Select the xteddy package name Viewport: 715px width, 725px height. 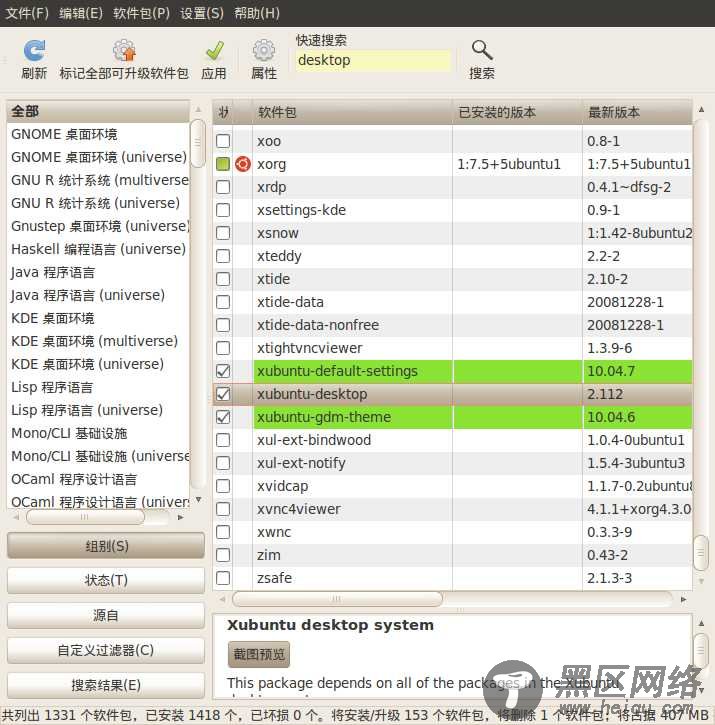pos(279,256)
